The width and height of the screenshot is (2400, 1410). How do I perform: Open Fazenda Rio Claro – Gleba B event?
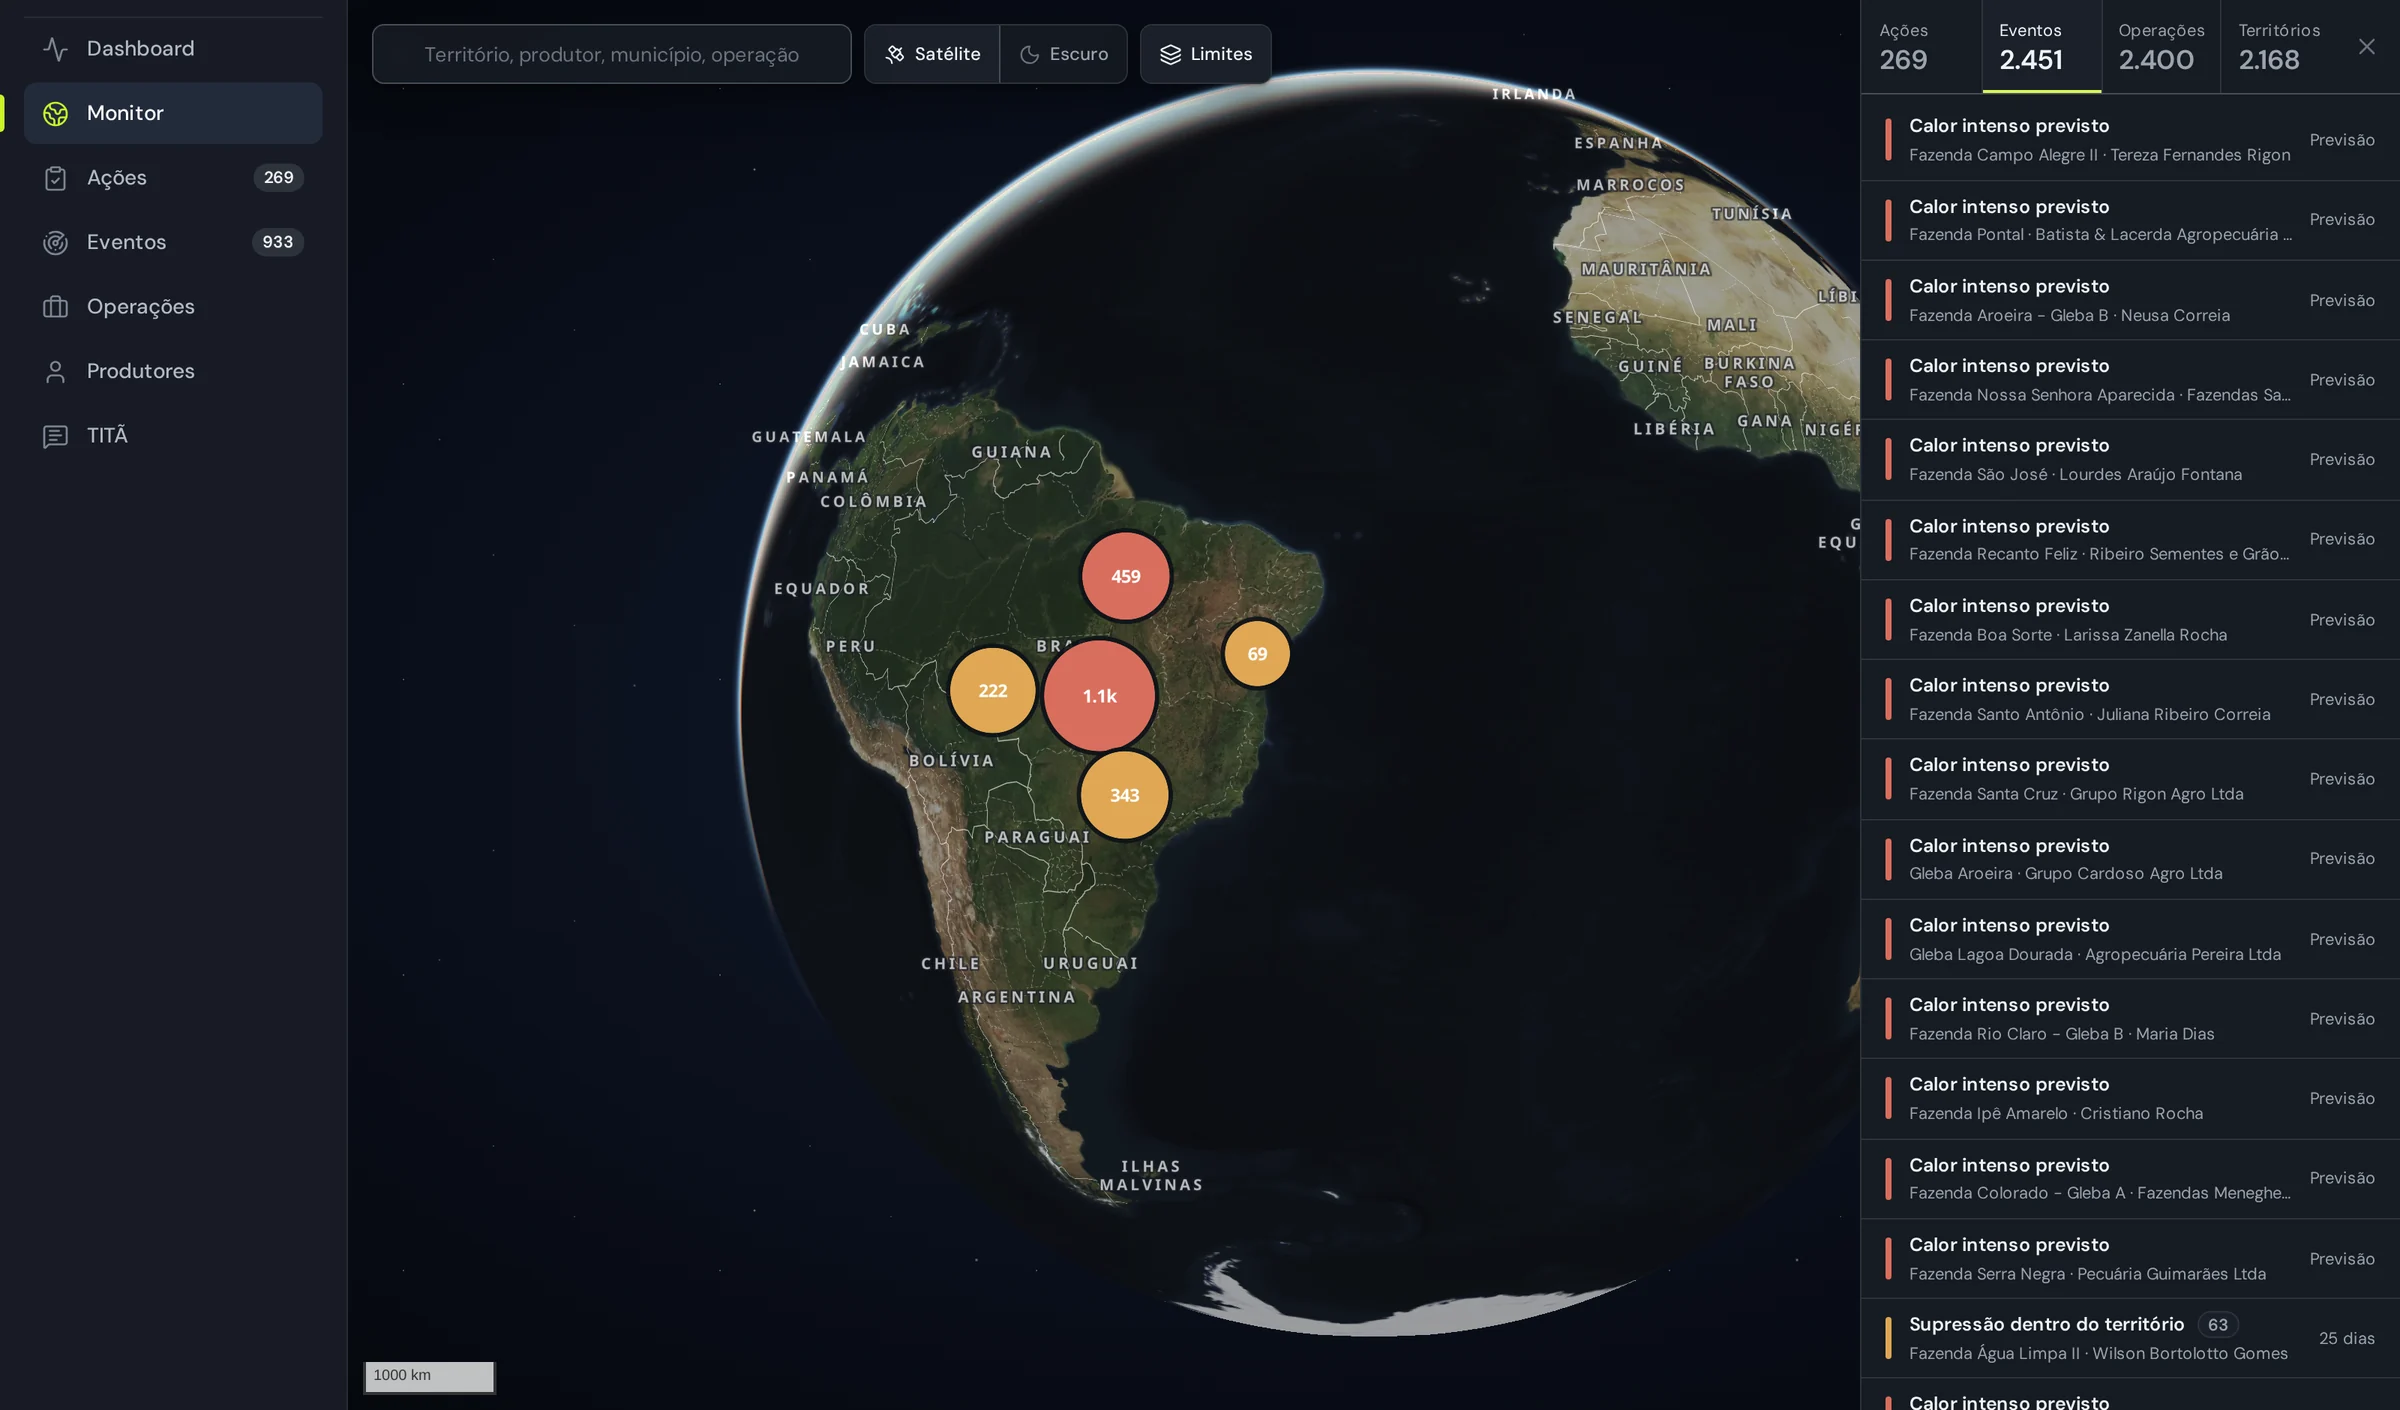pos(2130,1019)
